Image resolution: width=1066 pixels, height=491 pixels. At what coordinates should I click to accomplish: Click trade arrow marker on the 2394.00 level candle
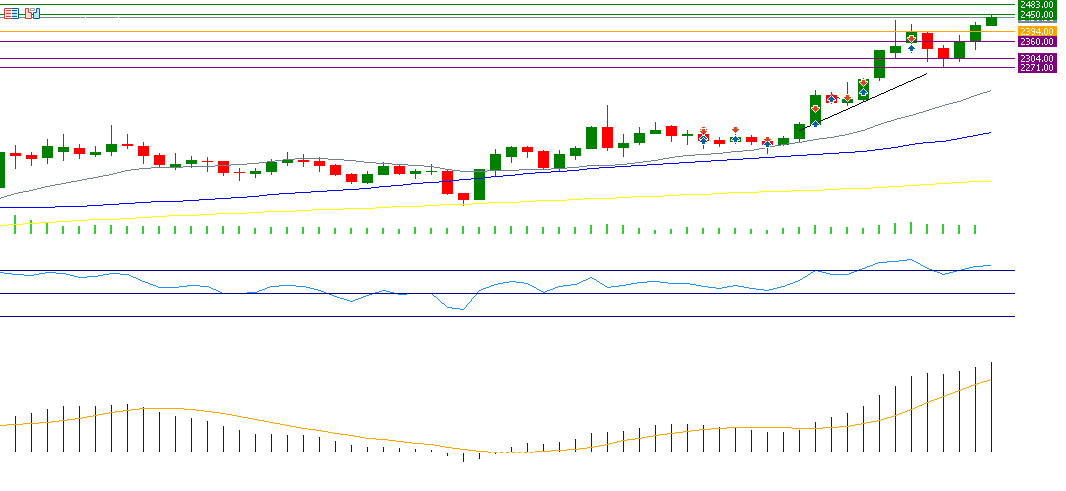pyautogui.click(x=911, y=40)
